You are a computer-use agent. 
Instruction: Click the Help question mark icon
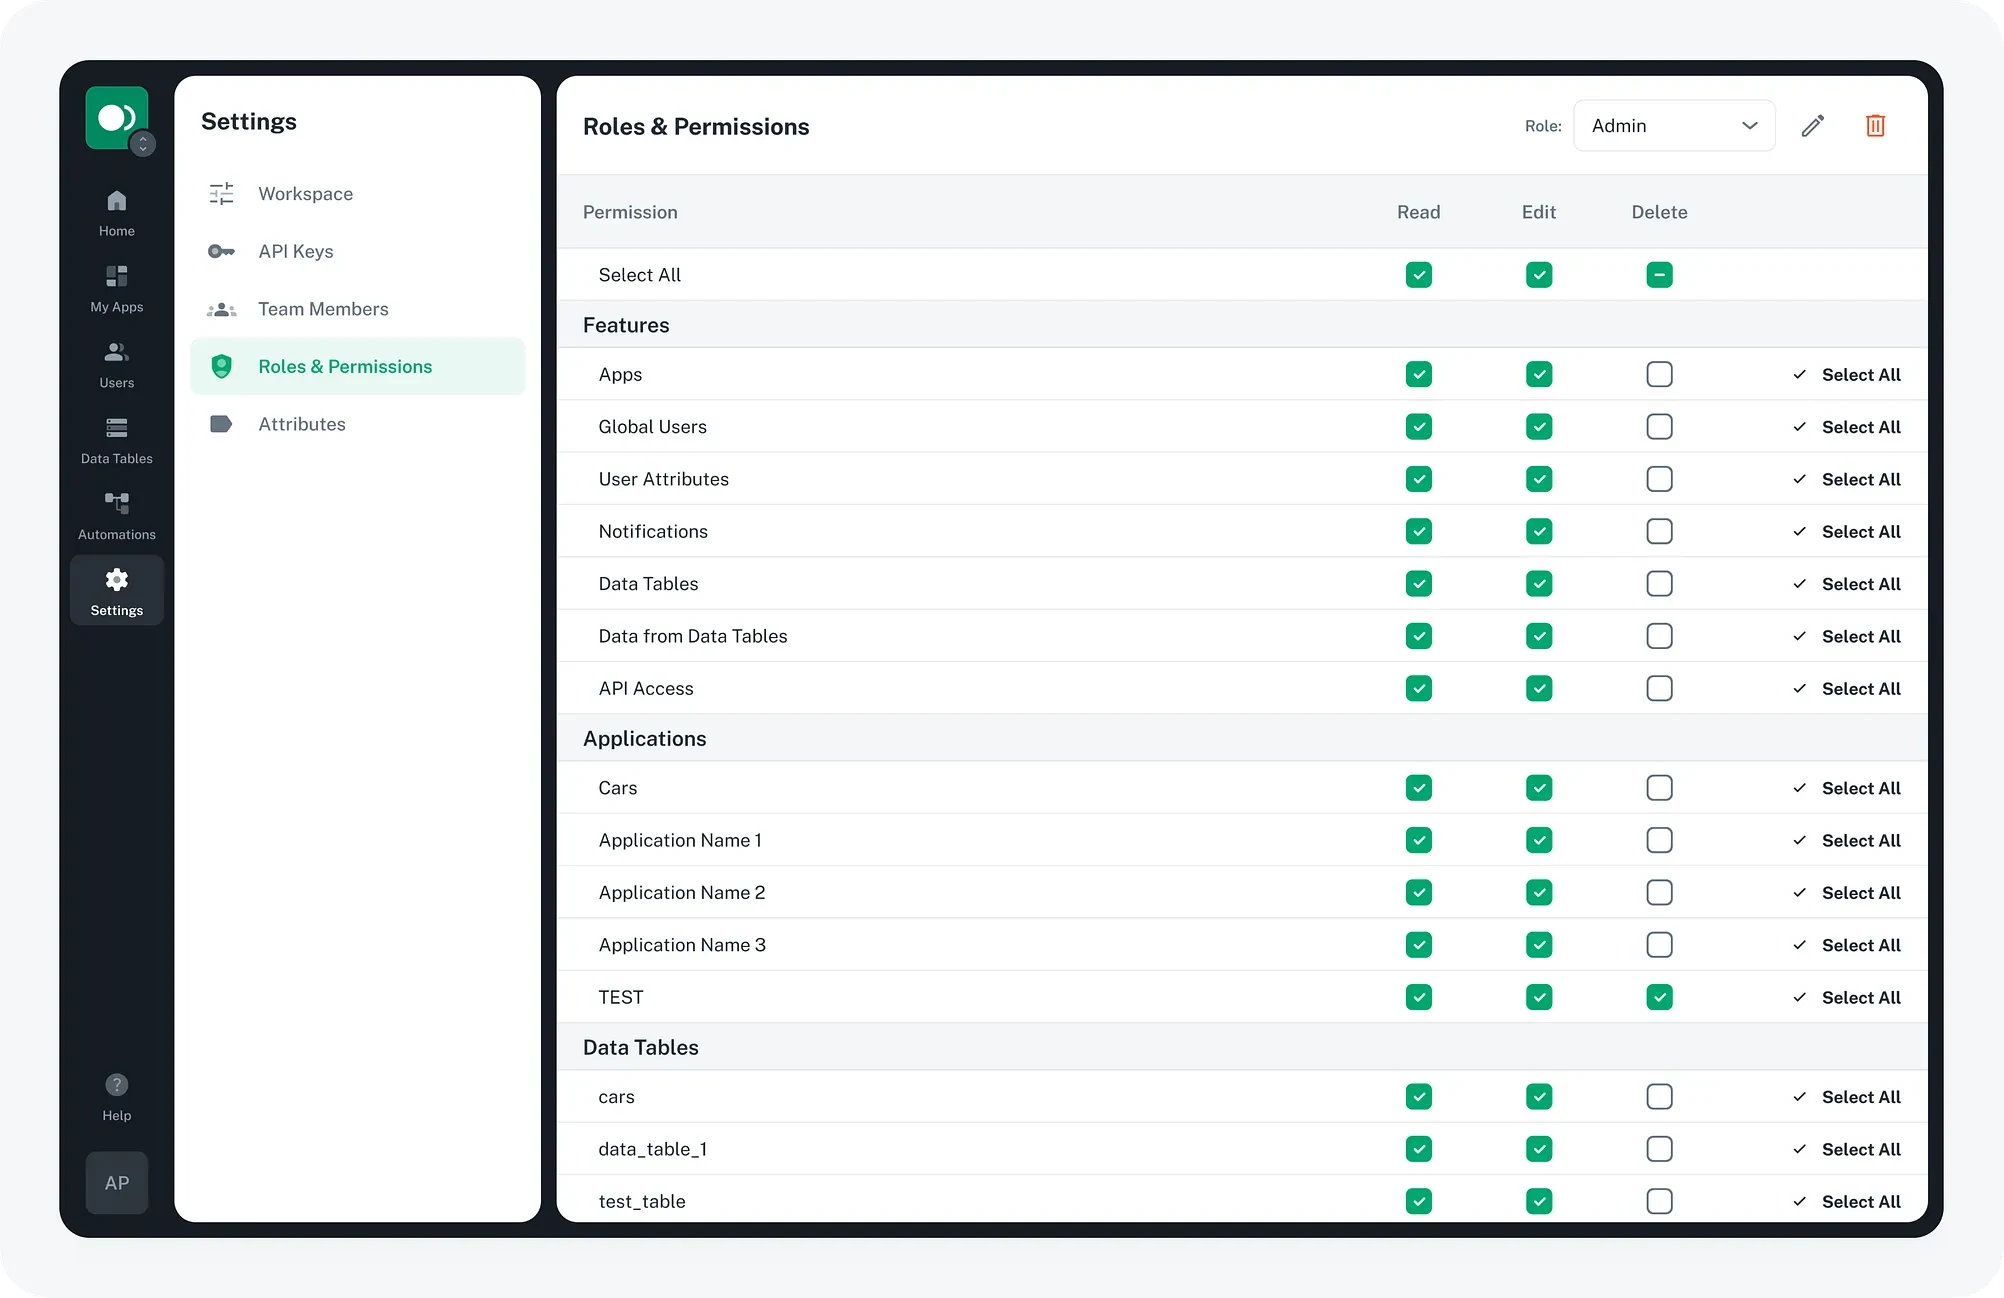pyautogui.click(x=117, y=1085)
